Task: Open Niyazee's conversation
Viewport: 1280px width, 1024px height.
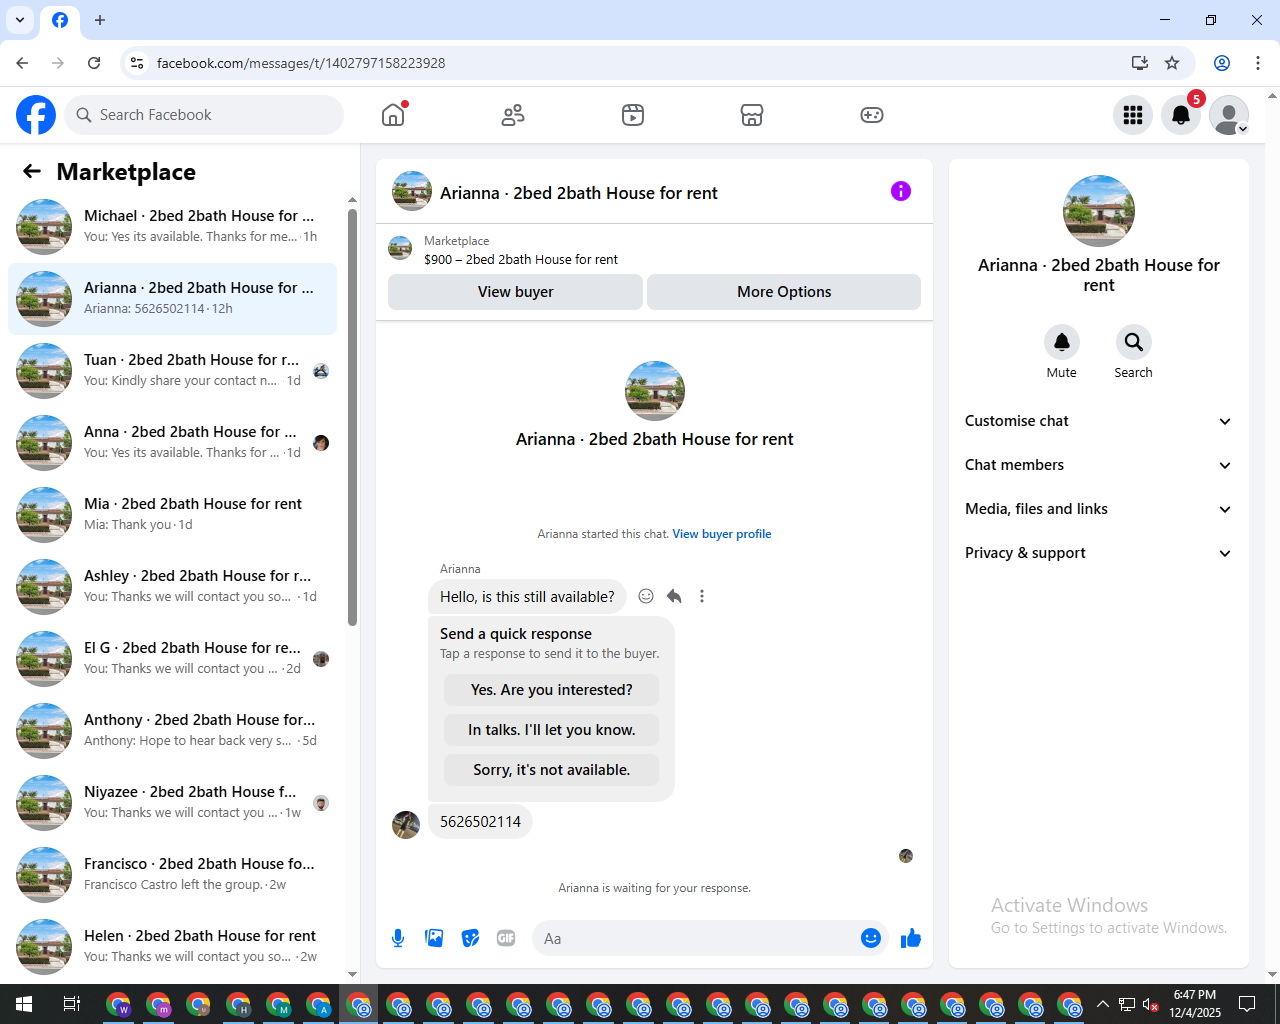Action: coord(172,803)
